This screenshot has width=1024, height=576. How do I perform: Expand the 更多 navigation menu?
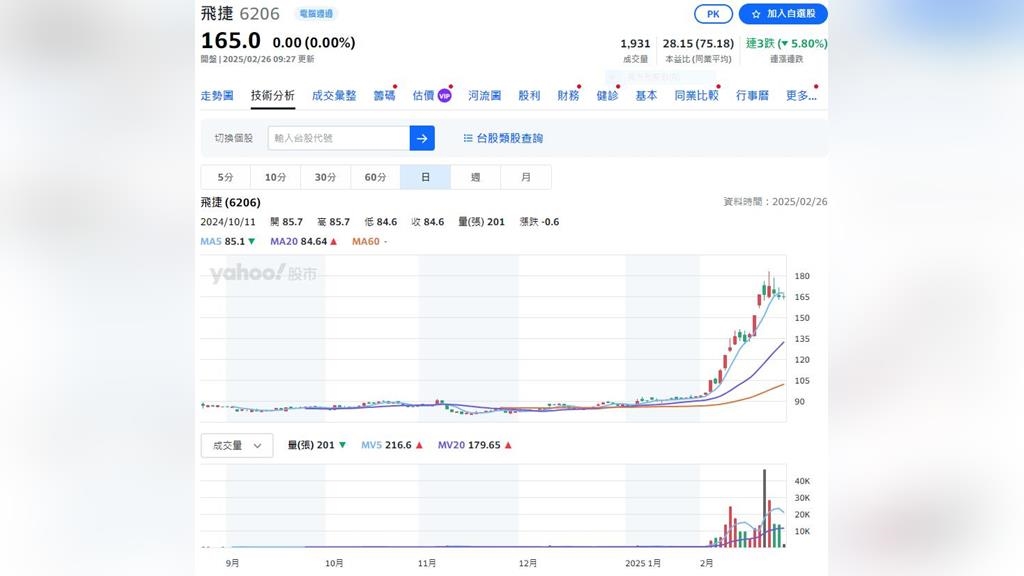pos(800,95)
